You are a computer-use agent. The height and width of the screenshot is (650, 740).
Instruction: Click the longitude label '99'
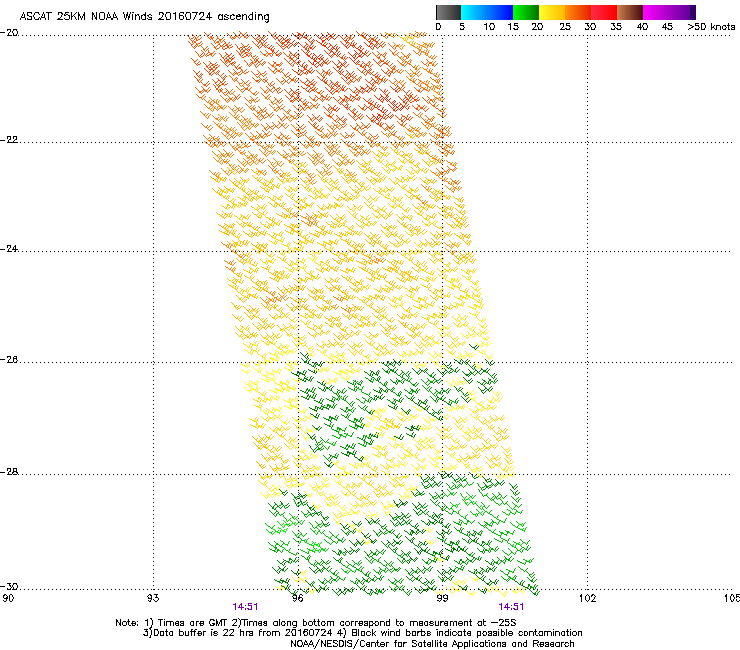click(x=442, y=598)
